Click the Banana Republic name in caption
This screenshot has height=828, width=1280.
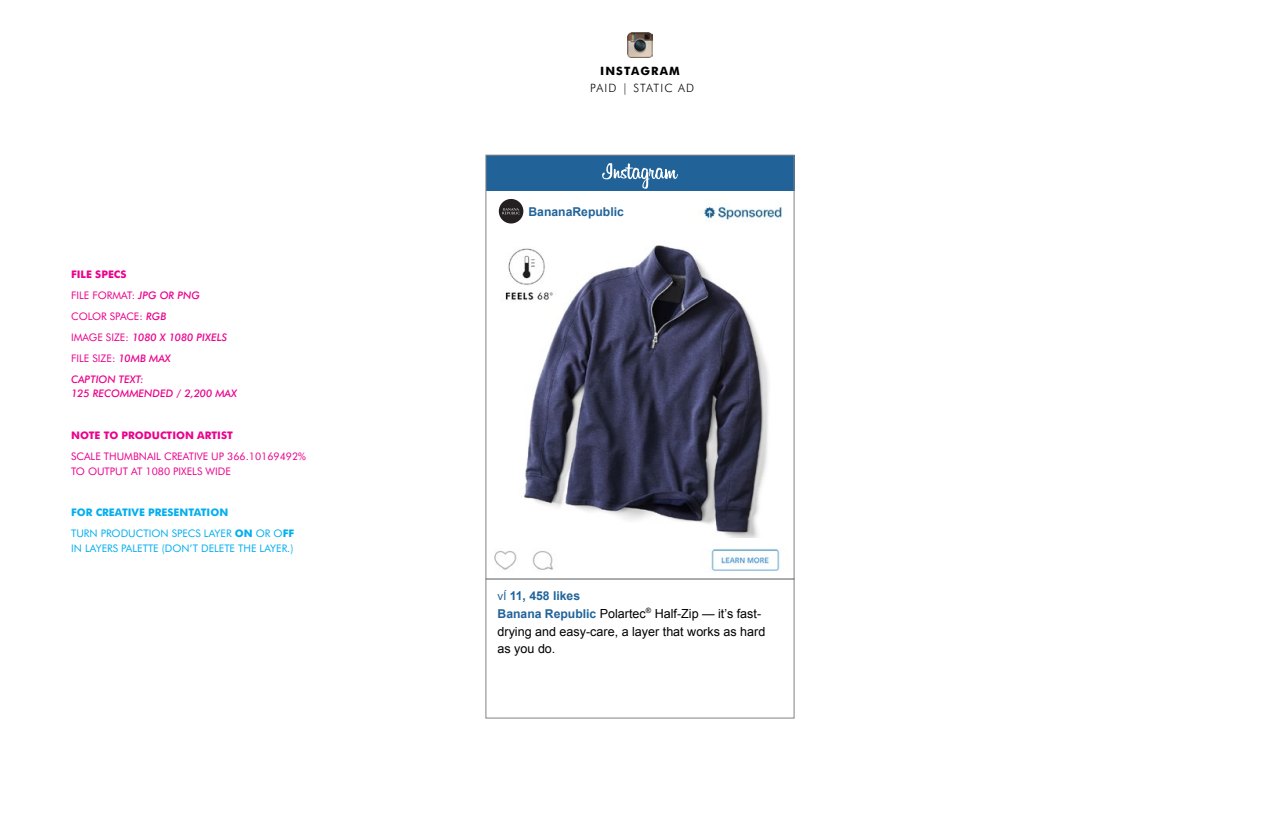[x=546, y=614]
